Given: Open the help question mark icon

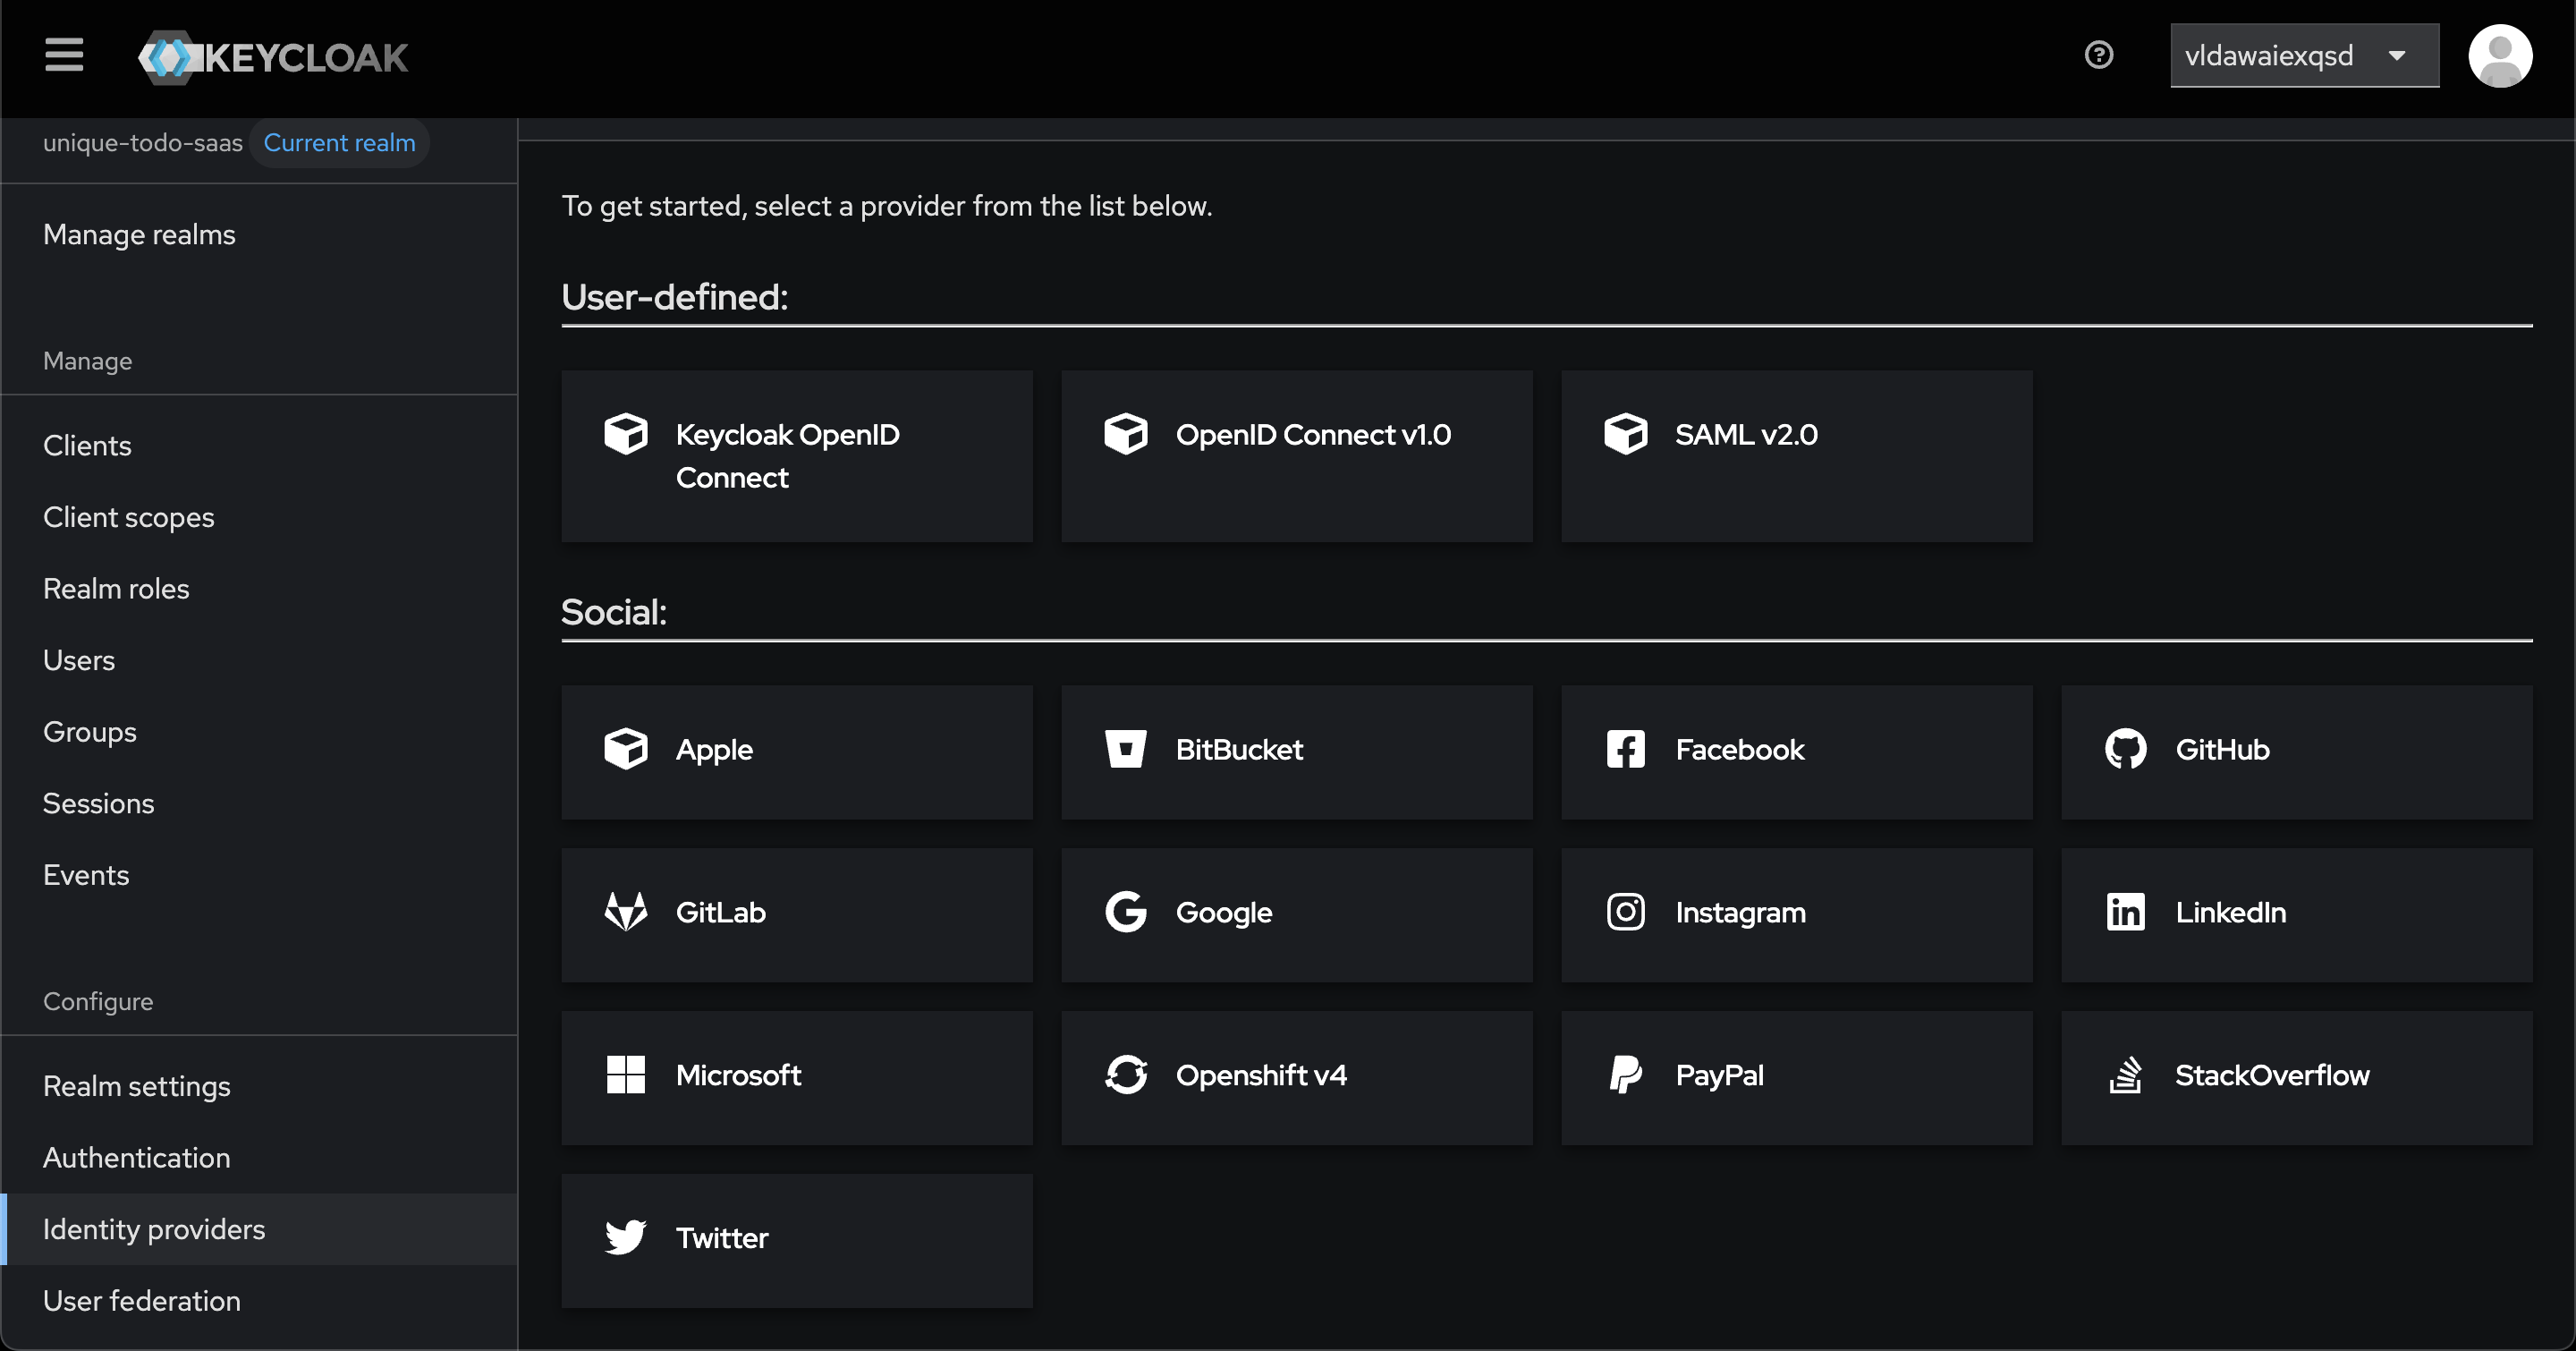Looking at the screenshot, I should 2099,55.
